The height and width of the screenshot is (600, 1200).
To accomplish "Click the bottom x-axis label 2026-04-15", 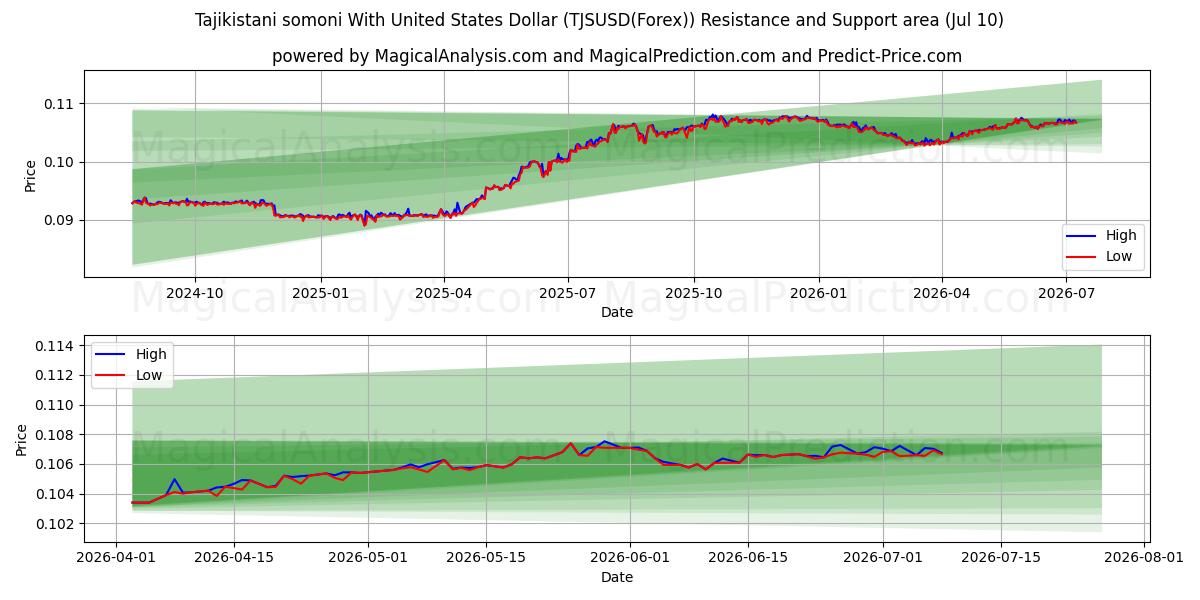I will pyautogui.click(x=234, y=559).
